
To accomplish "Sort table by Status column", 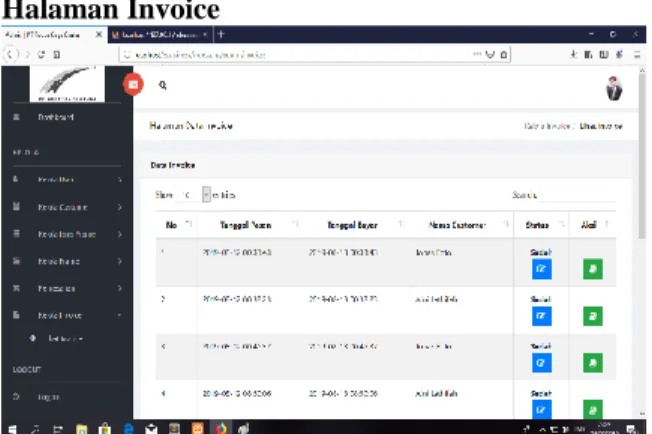I will (x=541, y=225).
